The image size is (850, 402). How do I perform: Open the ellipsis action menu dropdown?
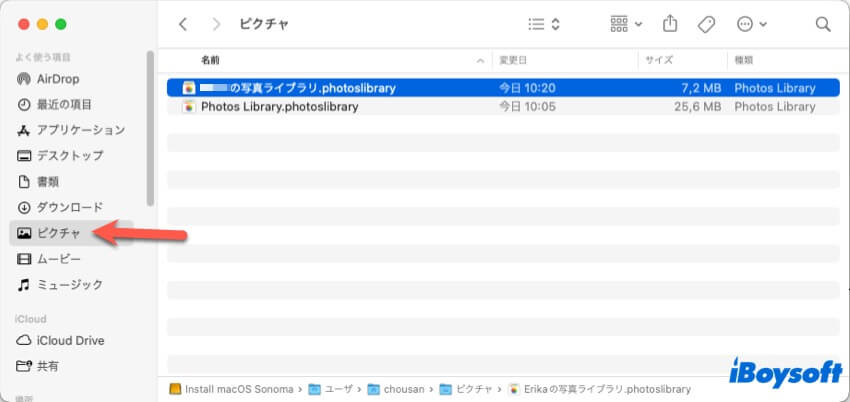pyautogui.click(x=751, y=24)
